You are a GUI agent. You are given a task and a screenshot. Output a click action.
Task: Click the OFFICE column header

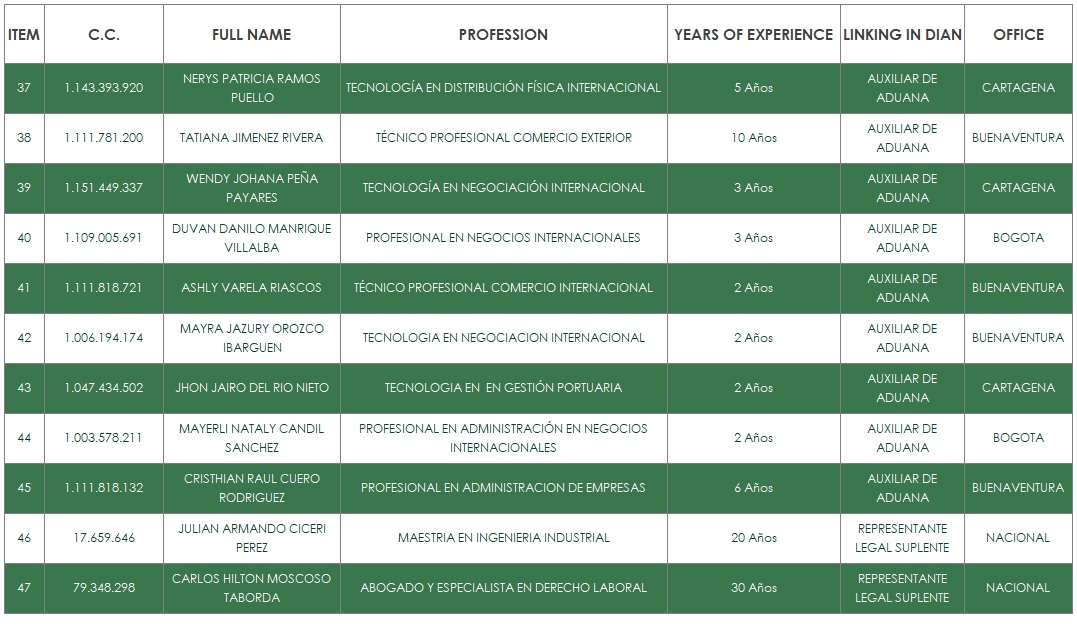pyautogui.click(x=1018, y=34)
